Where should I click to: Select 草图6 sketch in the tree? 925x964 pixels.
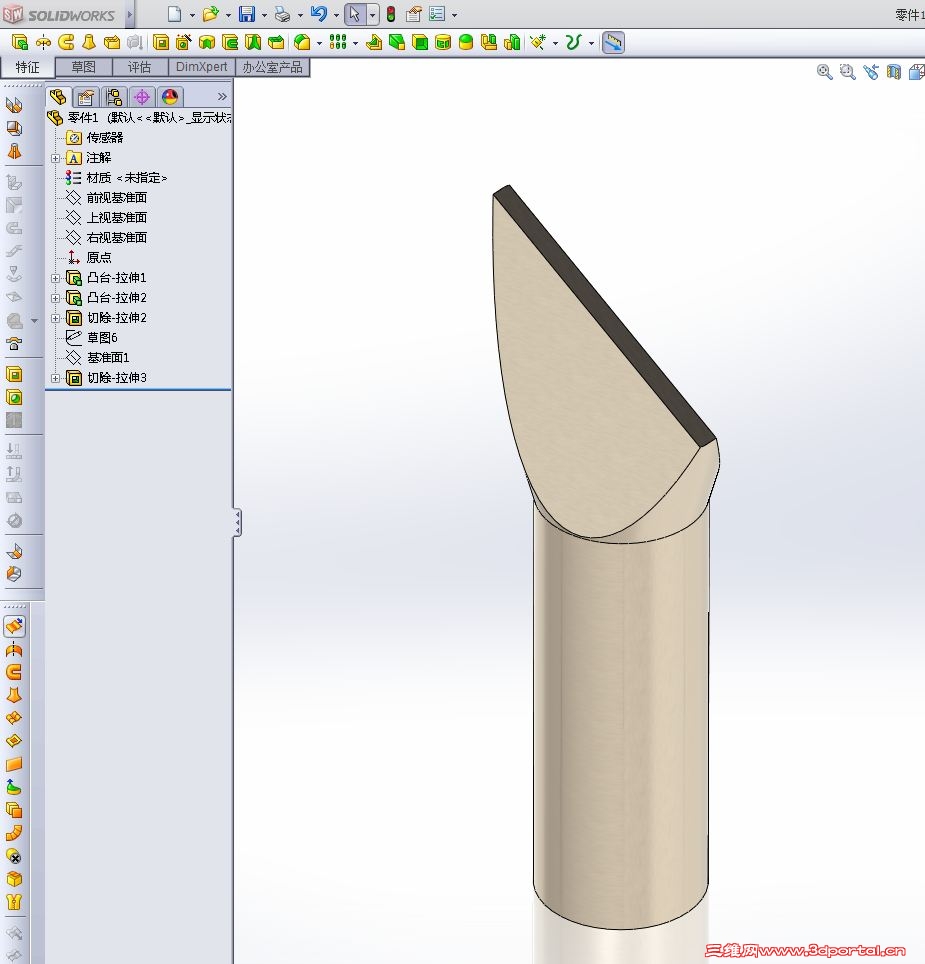coord(102,338)
